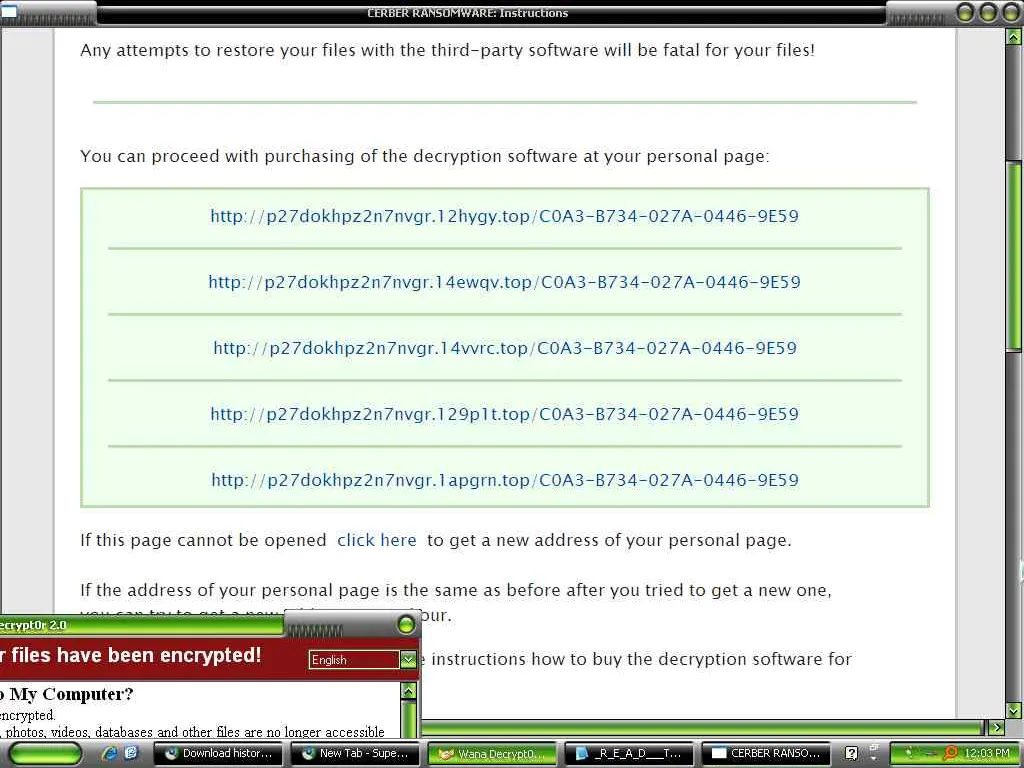Click the horizontal scrollbar thumb at bottom
The image size is (1024, 768).
(702, 727)
